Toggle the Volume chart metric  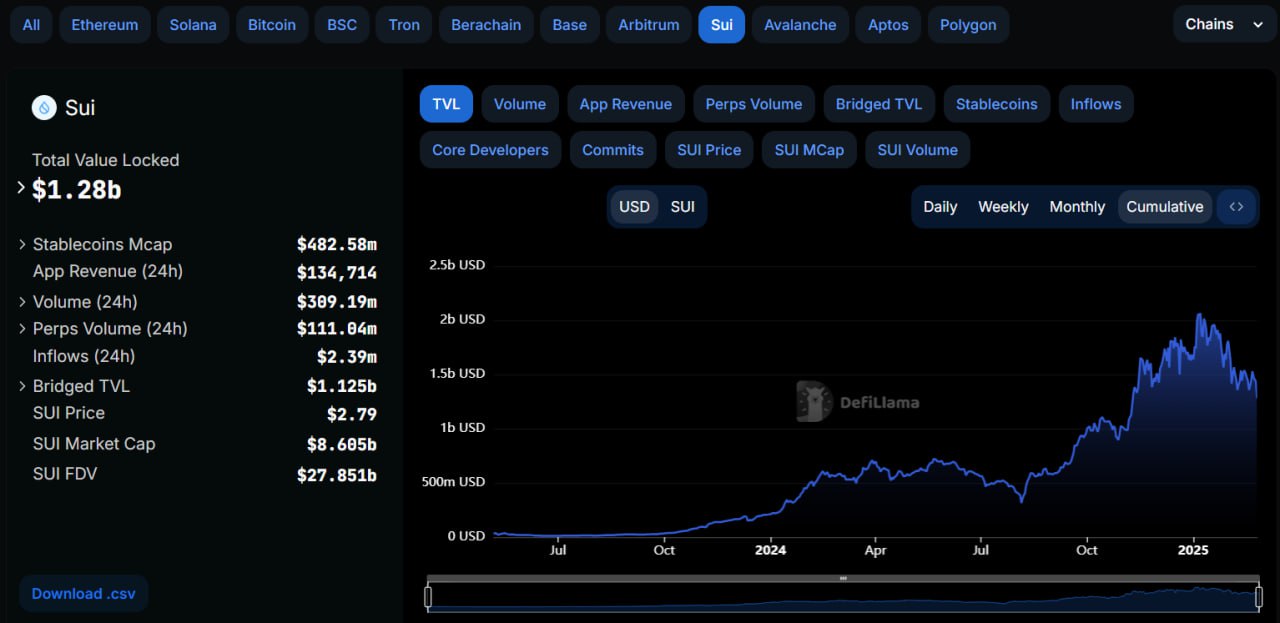pos(520,104)
